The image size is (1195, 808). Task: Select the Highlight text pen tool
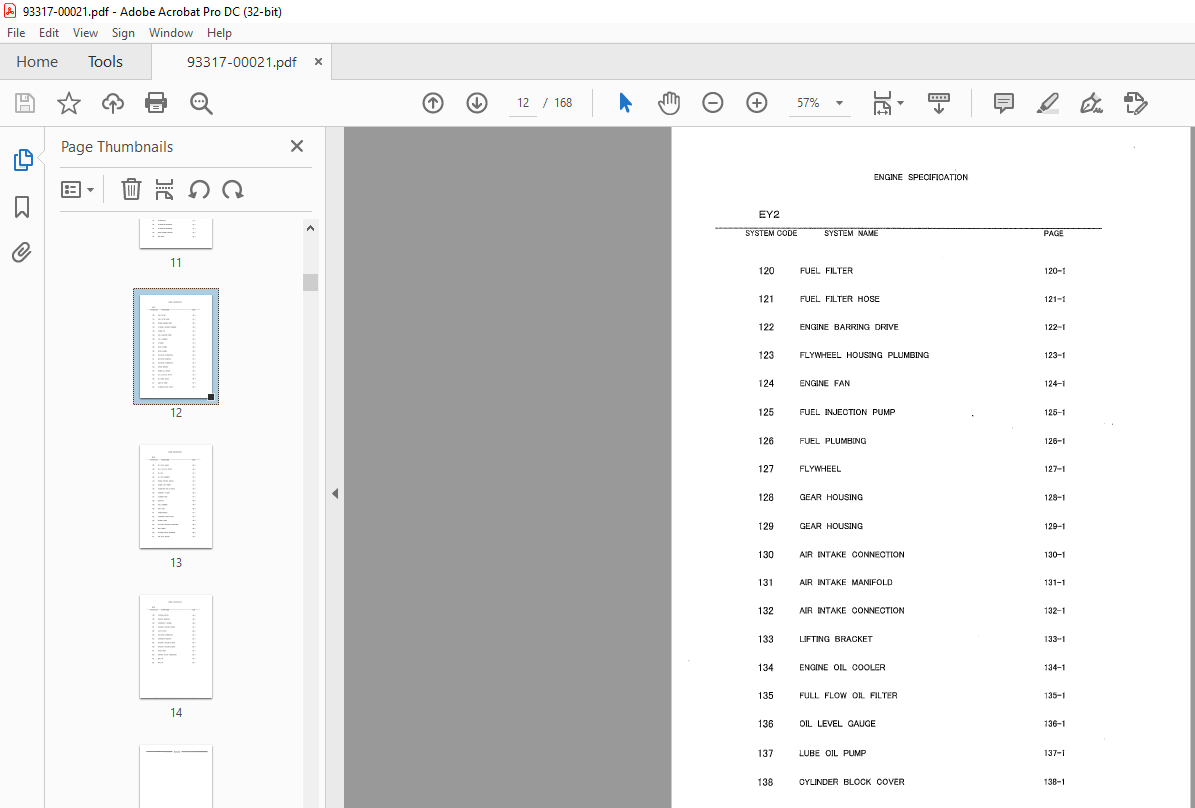pos(1048,103)
